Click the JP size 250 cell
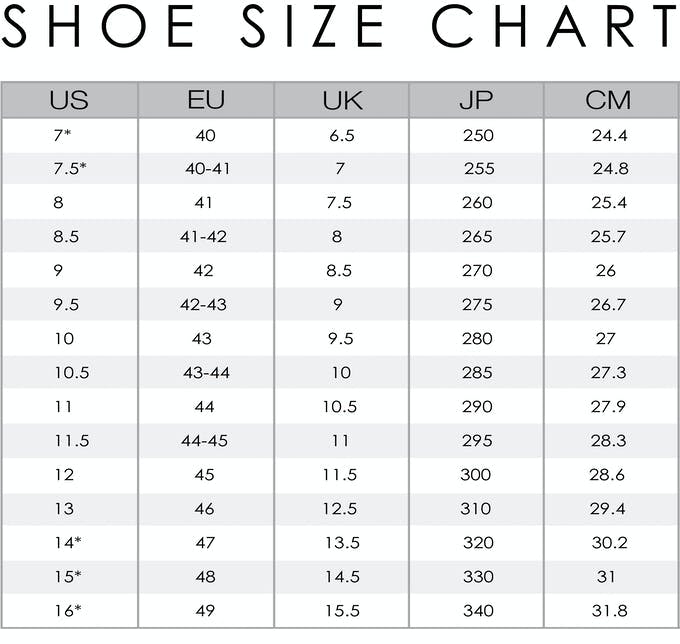Viewport: 680px width, 644px height. pyautogui.click(x=477, y=134)
